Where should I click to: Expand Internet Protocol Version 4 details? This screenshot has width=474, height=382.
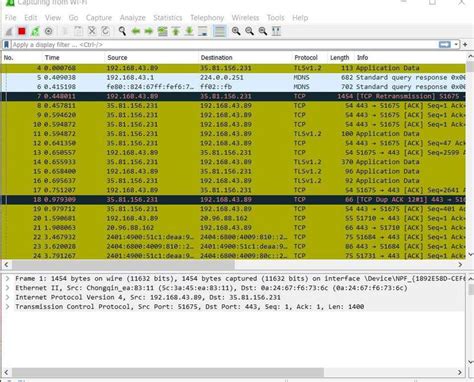[7, 297]
